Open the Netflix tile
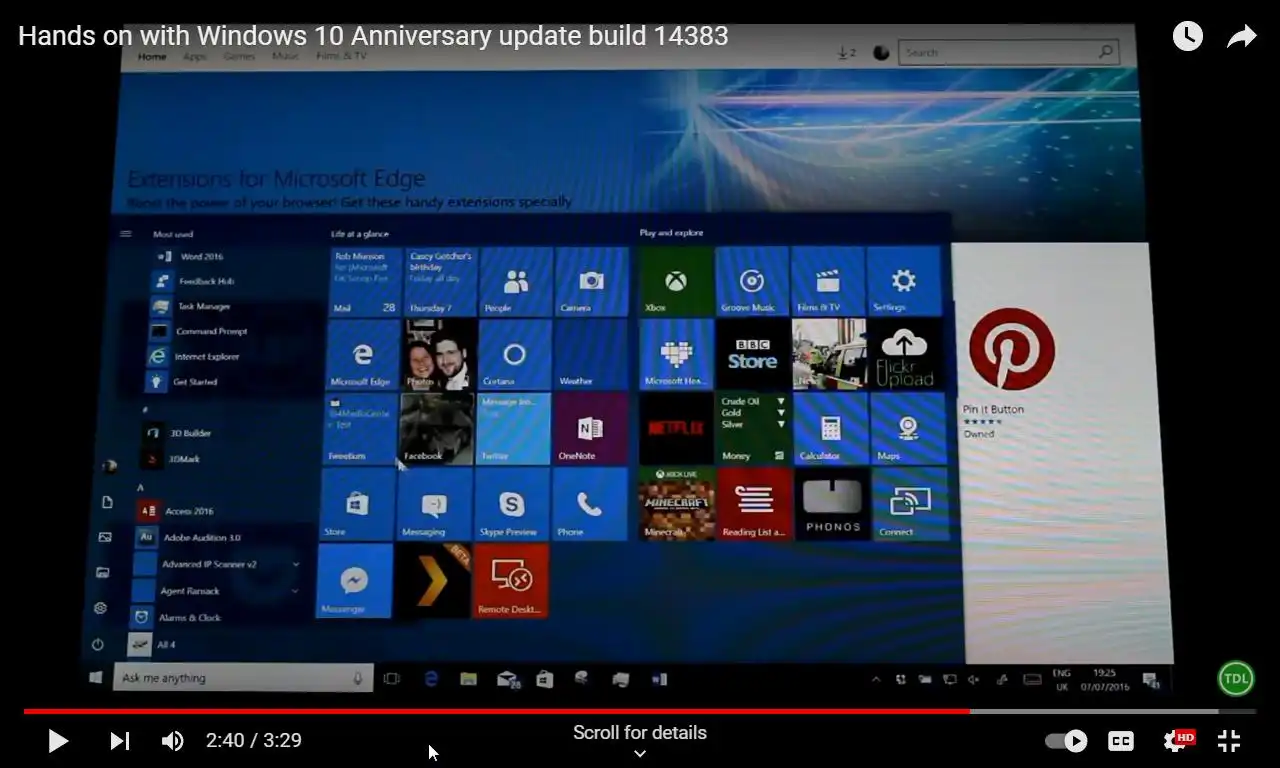This screenshot has width=1280, height=768. (x=676, y=429)
